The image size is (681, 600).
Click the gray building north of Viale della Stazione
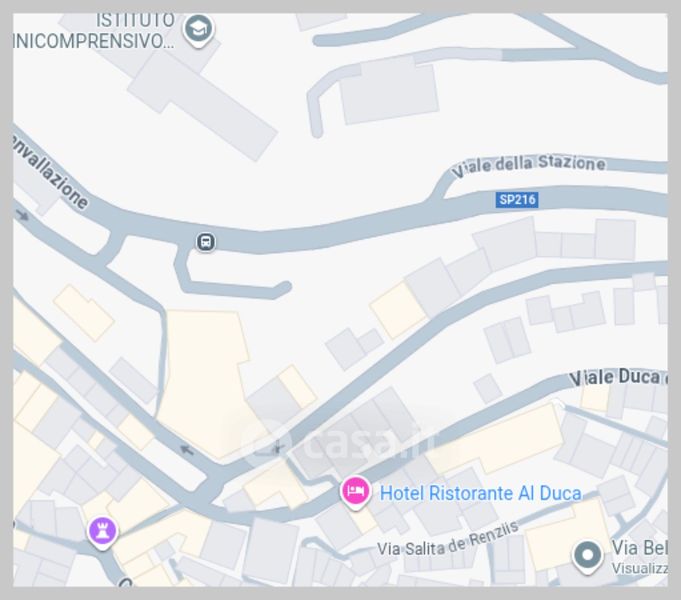[389, 92]
